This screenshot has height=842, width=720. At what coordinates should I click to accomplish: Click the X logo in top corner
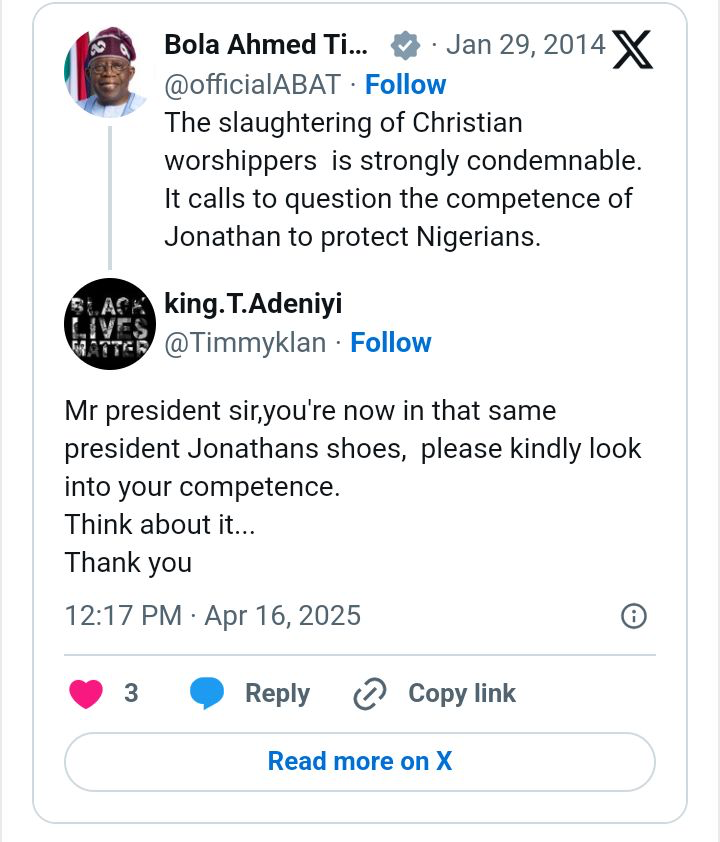pos(632,47)
